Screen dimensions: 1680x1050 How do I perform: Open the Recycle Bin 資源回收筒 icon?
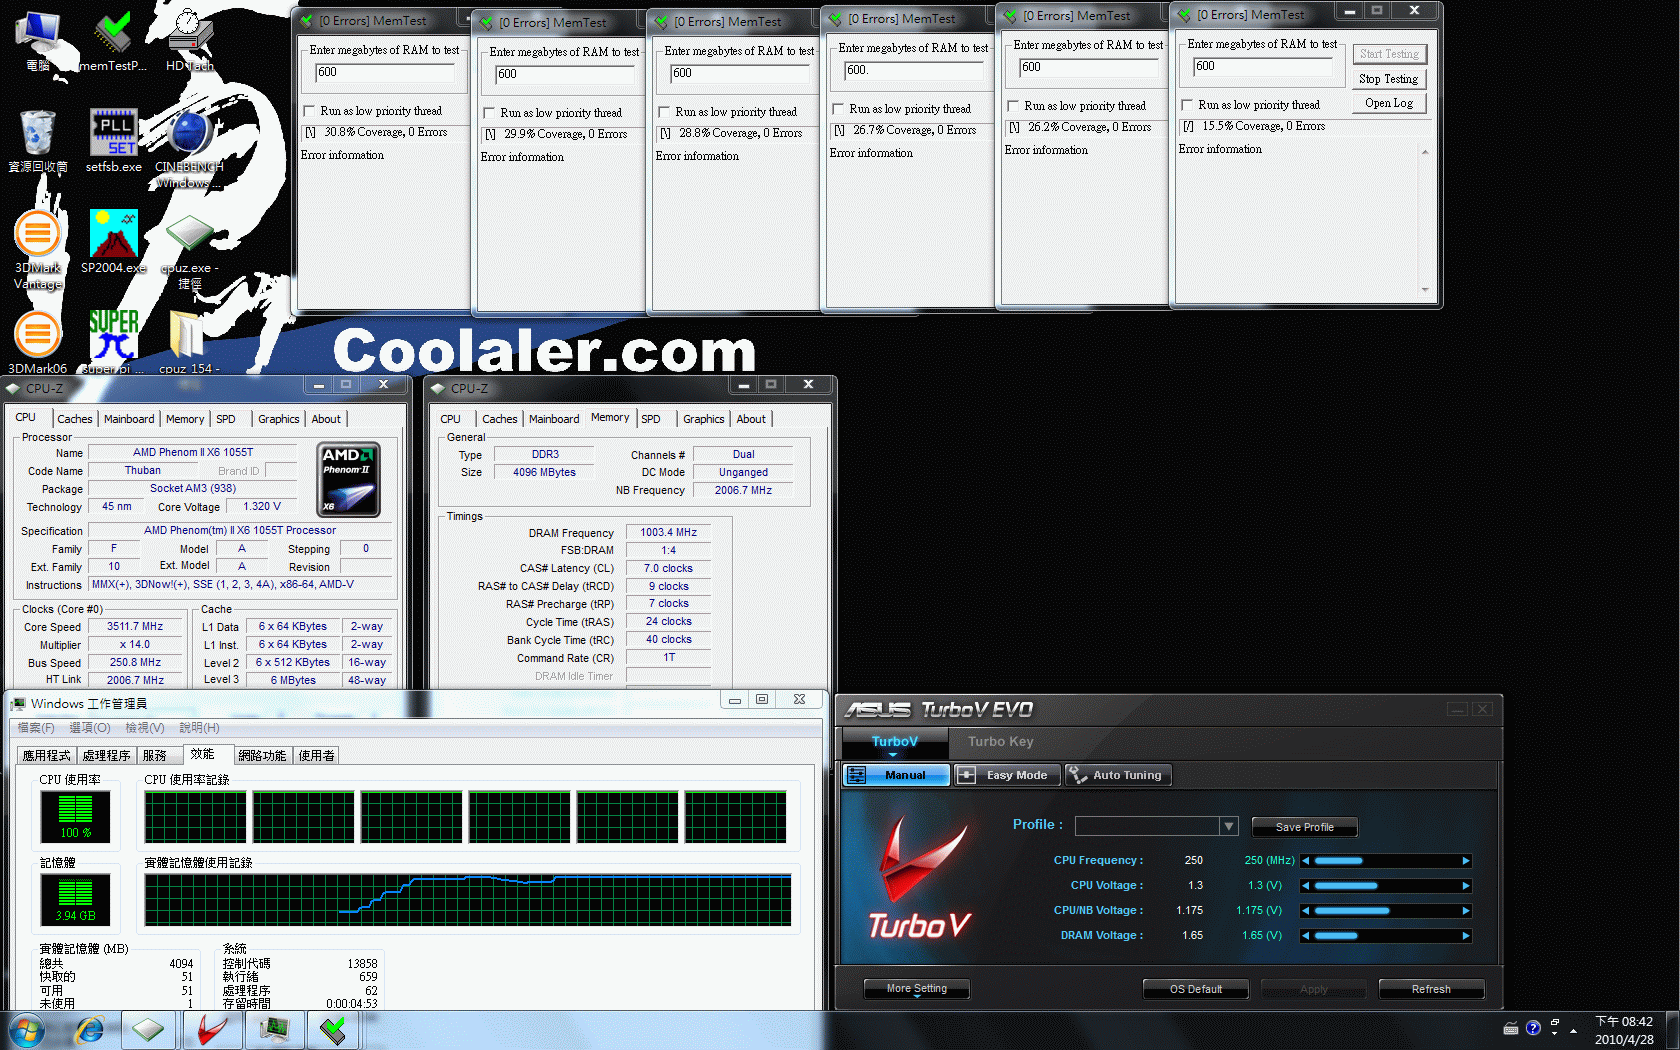pos(38,141)
